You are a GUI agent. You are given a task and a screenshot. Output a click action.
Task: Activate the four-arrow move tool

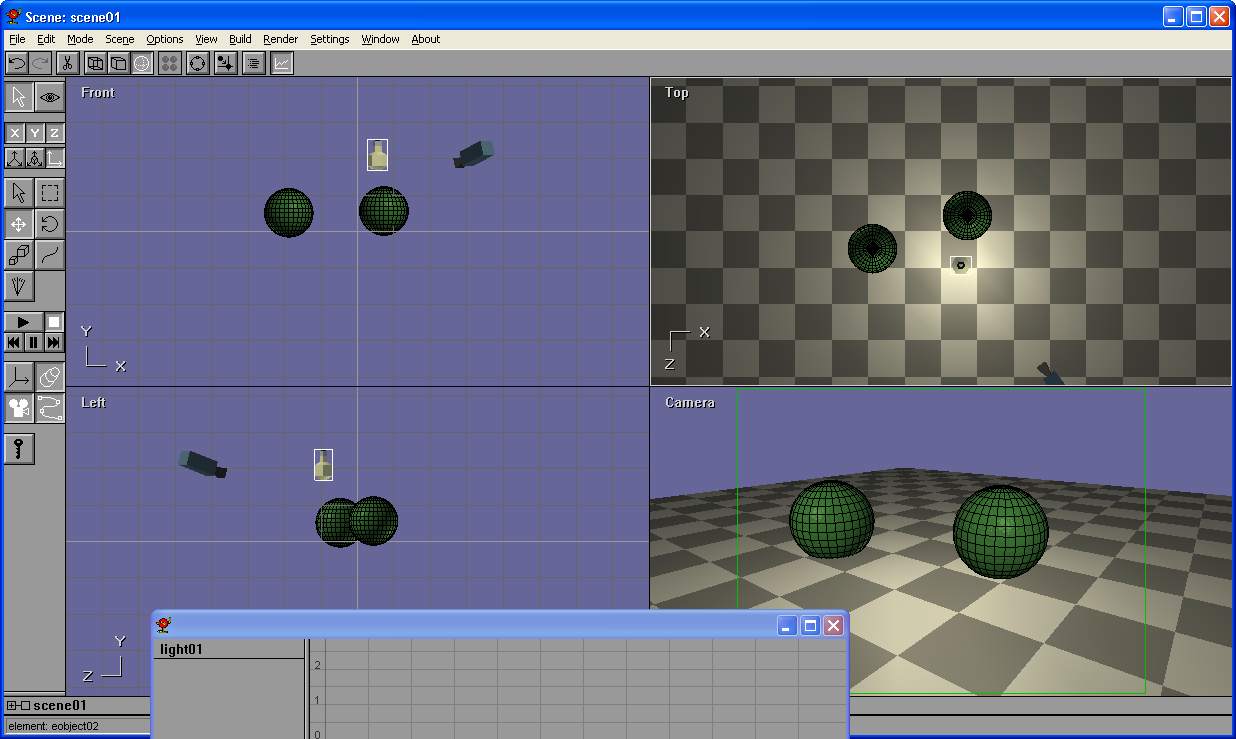pos(19,224)
